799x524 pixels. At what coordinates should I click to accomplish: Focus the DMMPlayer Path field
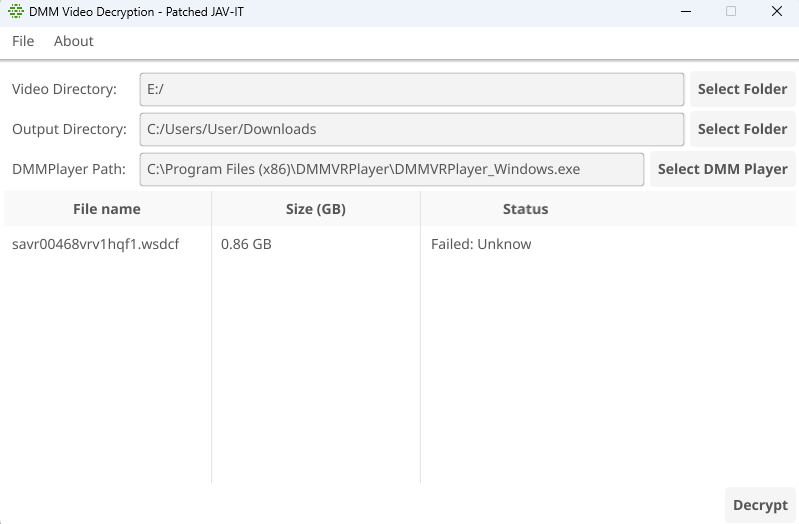pyautogui.click(x=392, y=169)
